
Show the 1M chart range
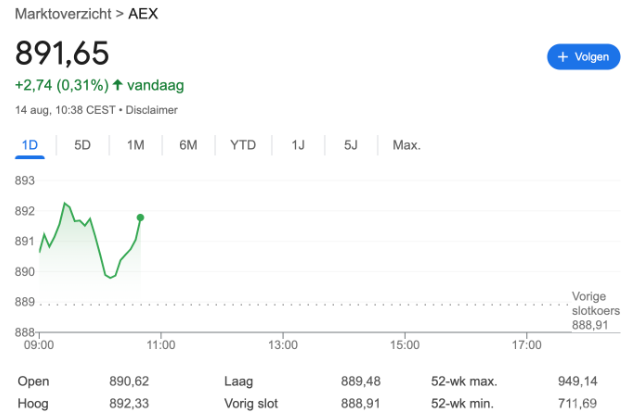click(x=136, y=145)
